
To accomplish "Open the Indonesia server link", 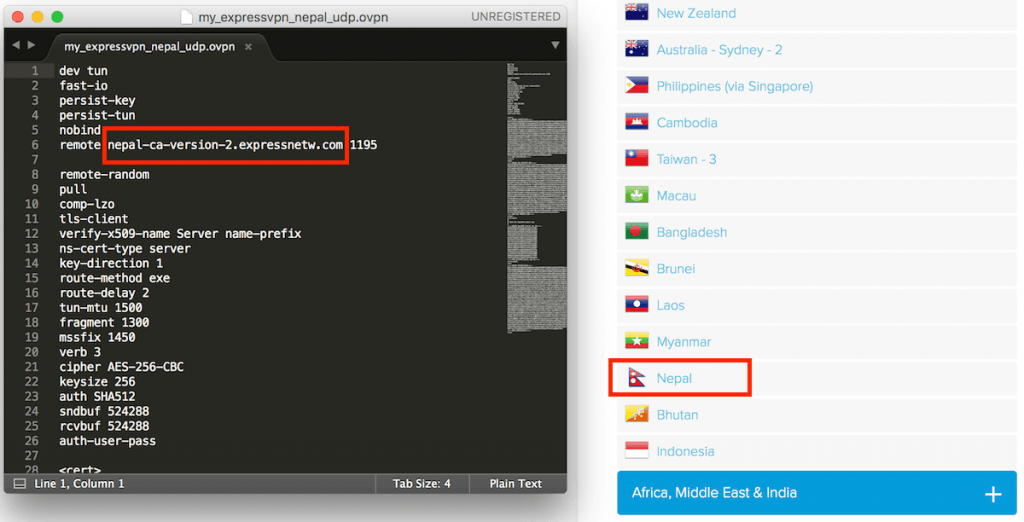I will point(685,451).
